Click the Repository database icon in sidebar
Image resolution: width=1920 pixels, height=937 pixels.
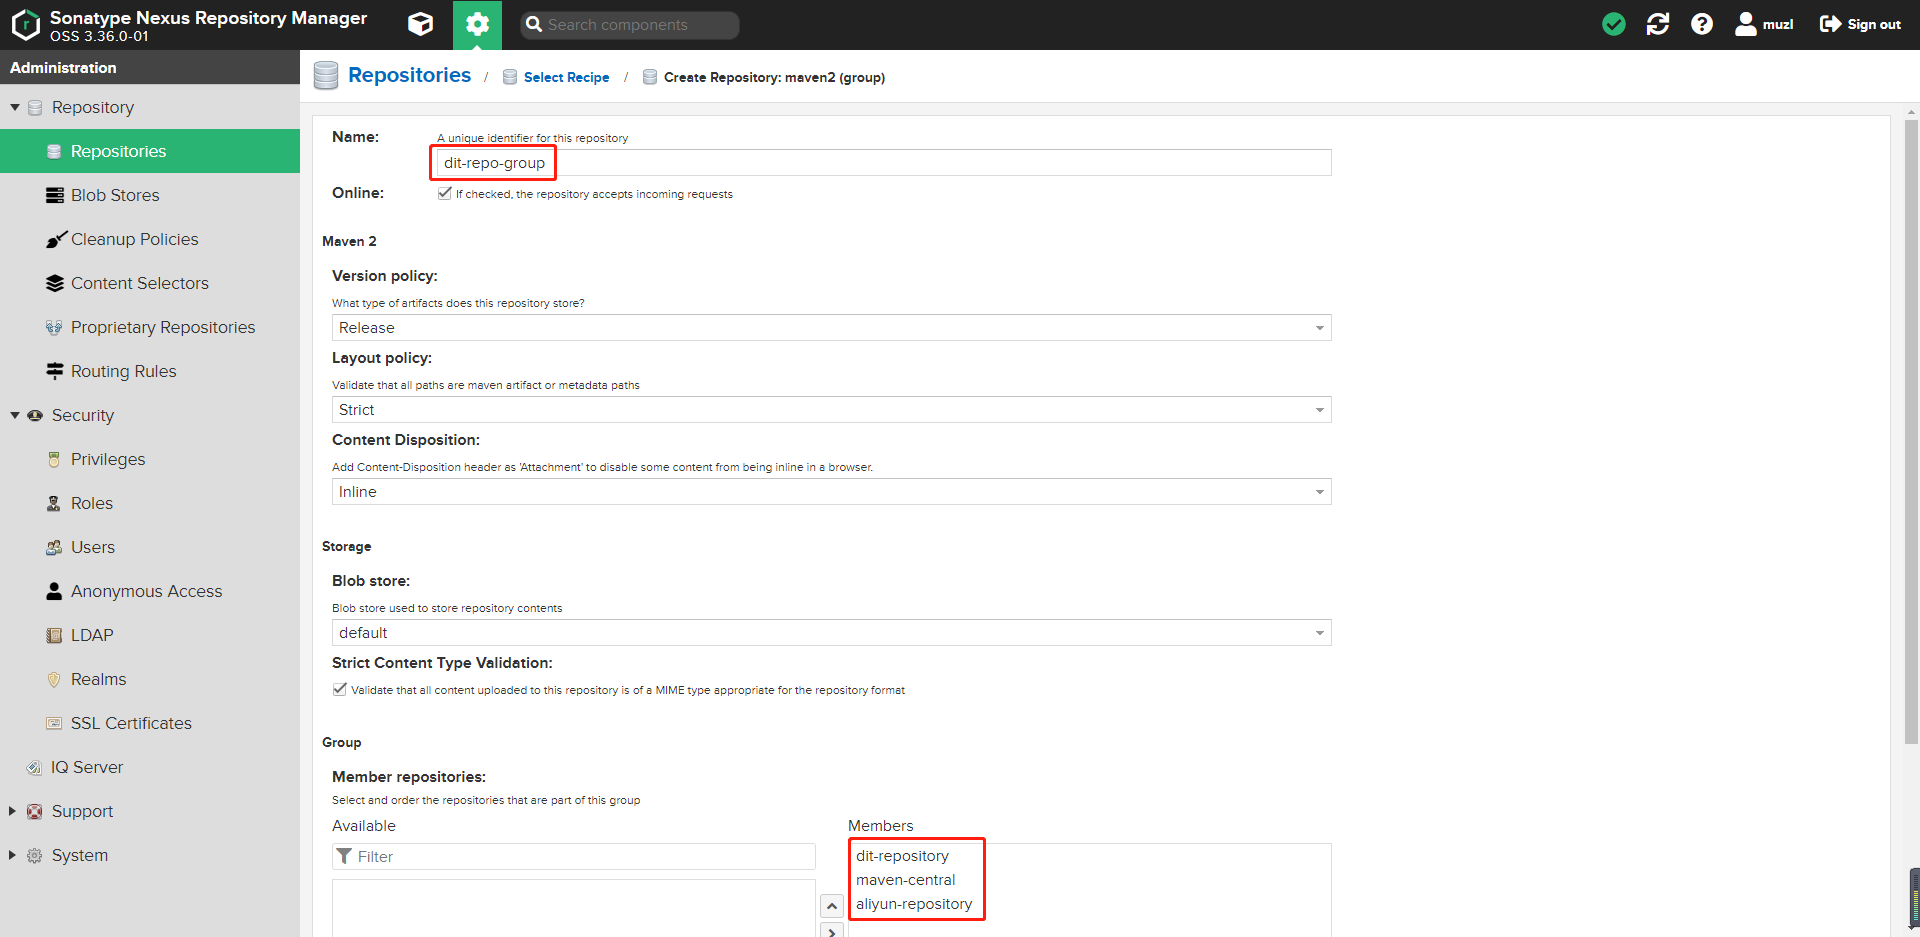click(35, 107)
